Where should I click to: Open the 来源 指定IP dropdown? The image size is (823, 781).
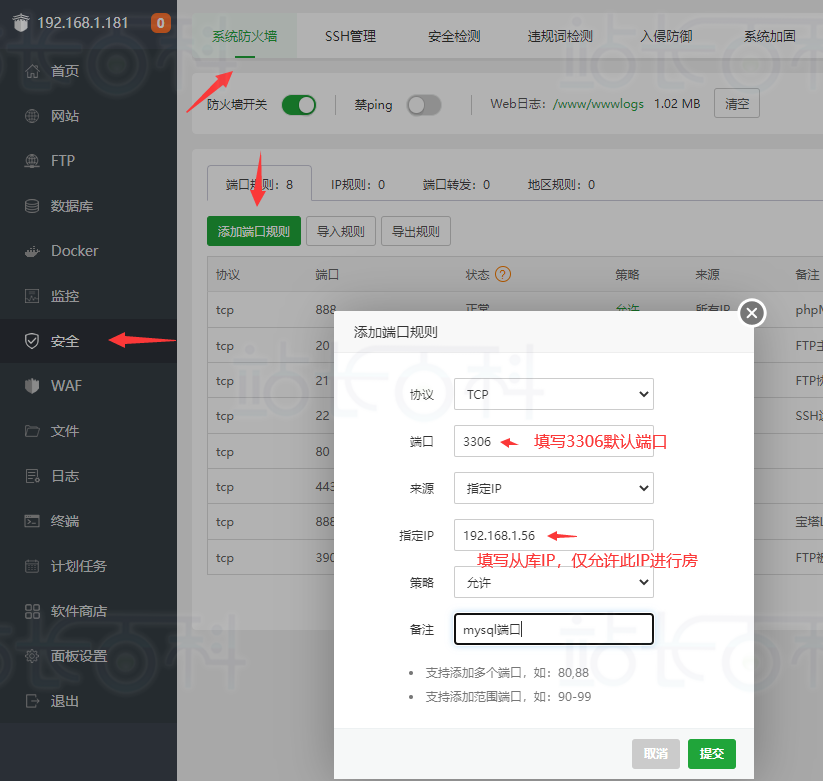click(553, 488)
